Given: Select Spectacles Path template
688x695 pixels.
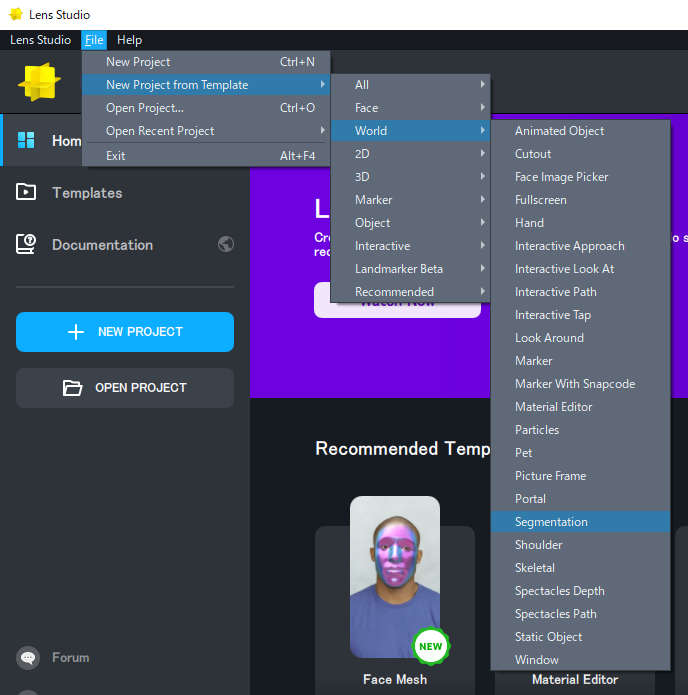Looking at the screenshot, I should pyautogui.click(x=580, y=614).
